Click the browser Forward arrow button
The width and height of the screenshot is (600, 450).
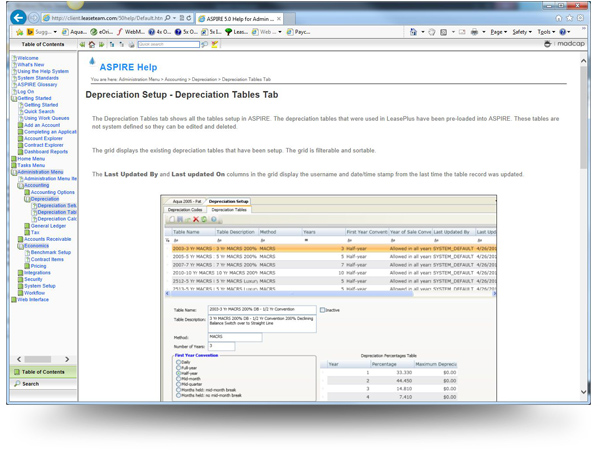coord(34,18)
